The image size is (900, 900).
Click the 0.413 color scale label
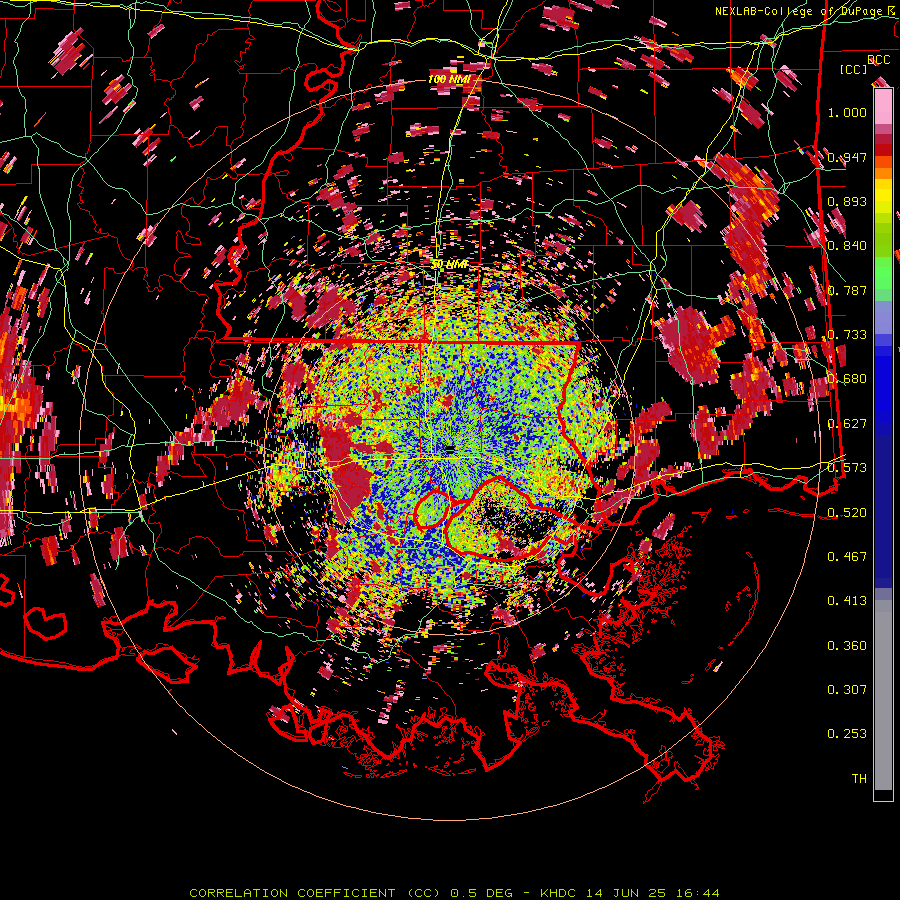847,601
